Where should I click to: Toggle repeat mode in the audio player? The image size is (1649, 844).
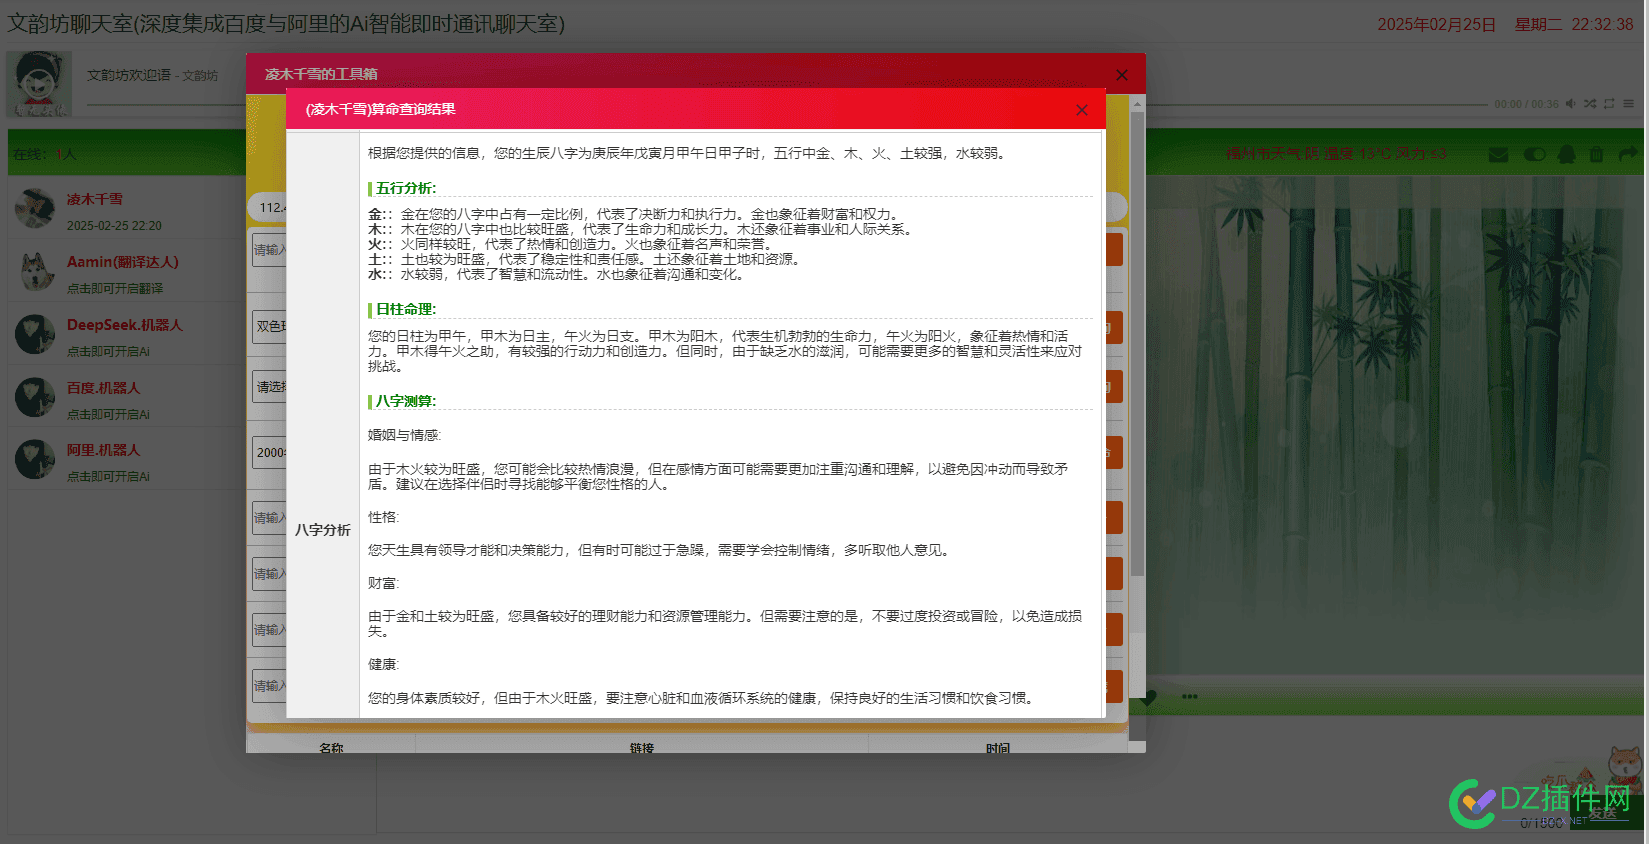coord(1609,104)
